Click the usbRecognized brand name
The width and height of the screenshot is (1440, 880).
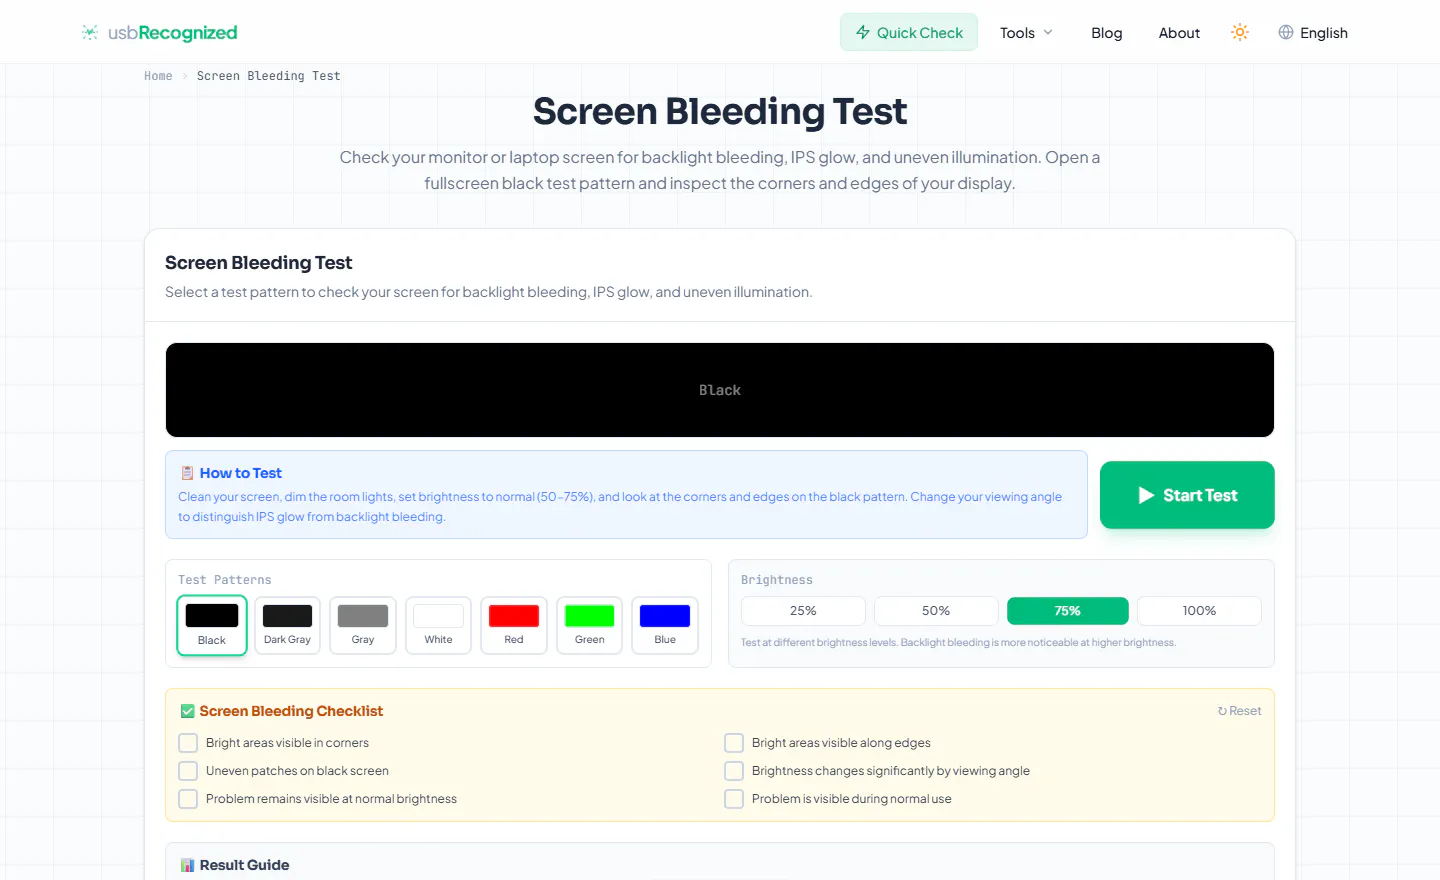click(173, 33)
